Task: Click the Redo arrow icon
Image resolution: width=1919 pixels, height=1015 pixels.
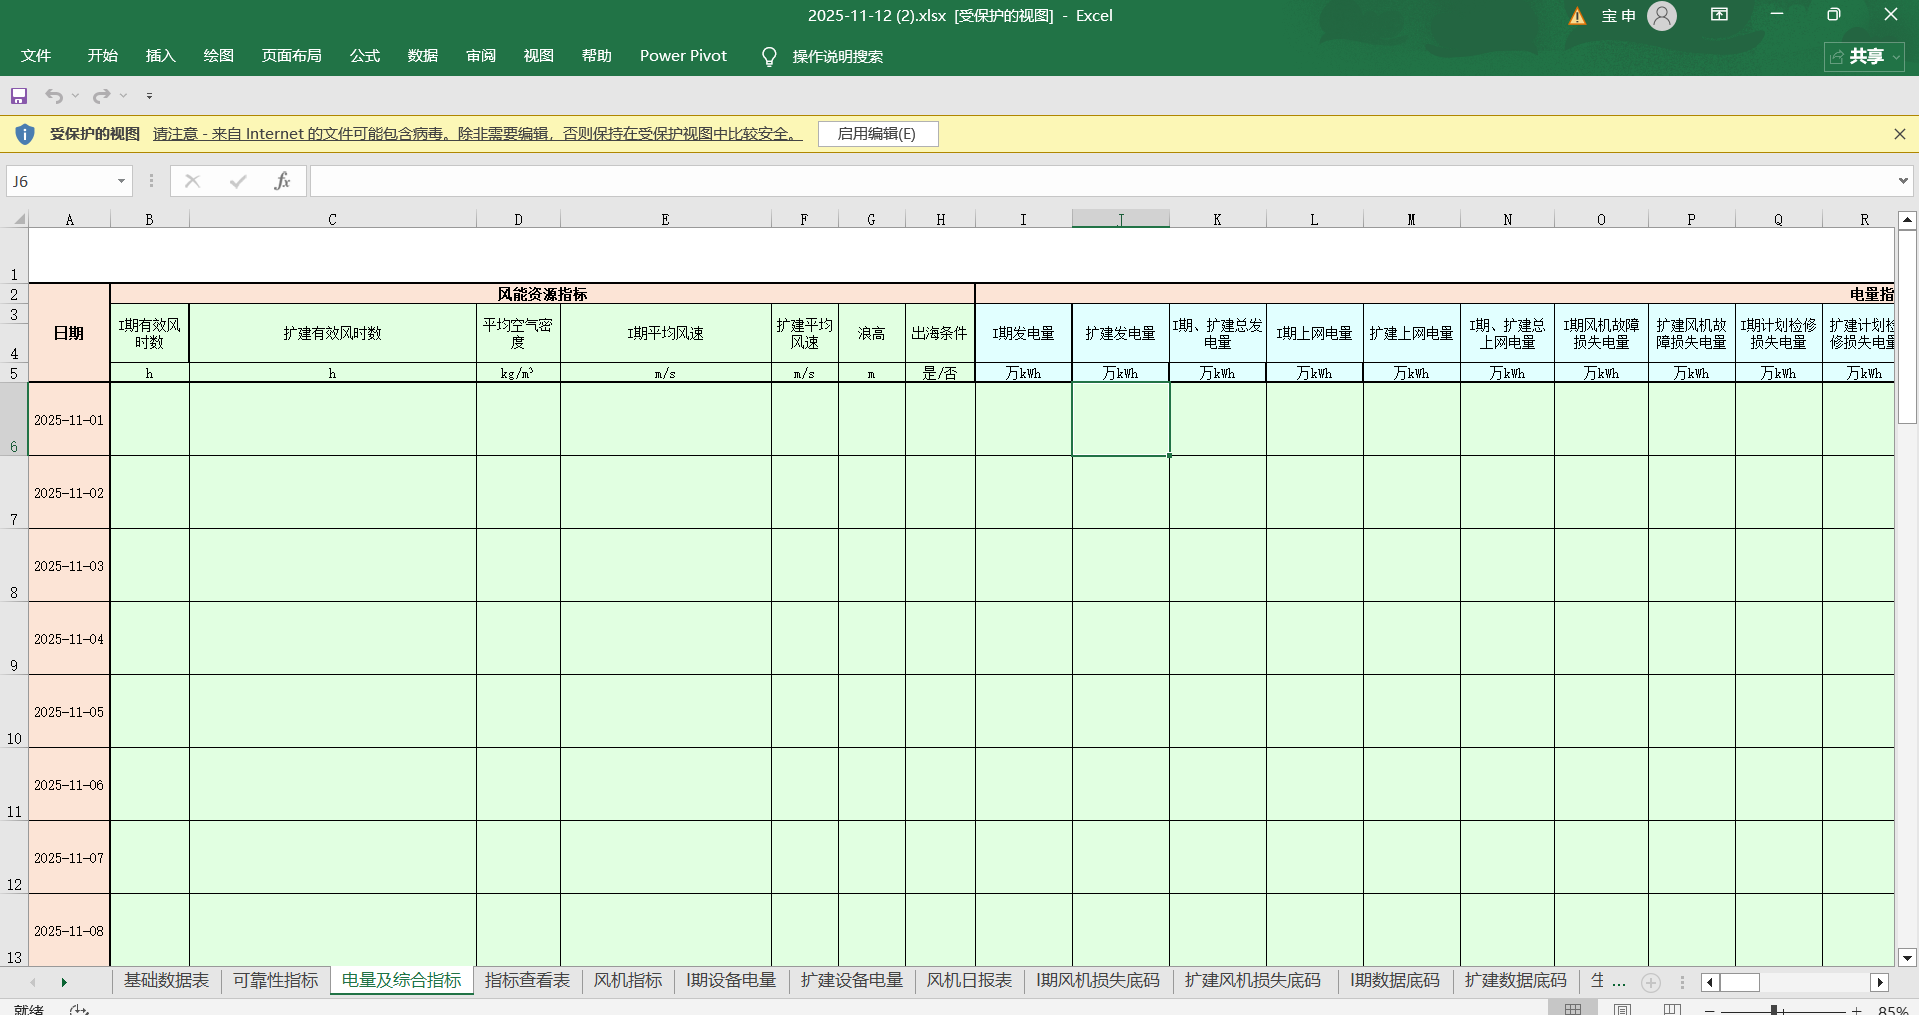Action: [x=101, y=96]
